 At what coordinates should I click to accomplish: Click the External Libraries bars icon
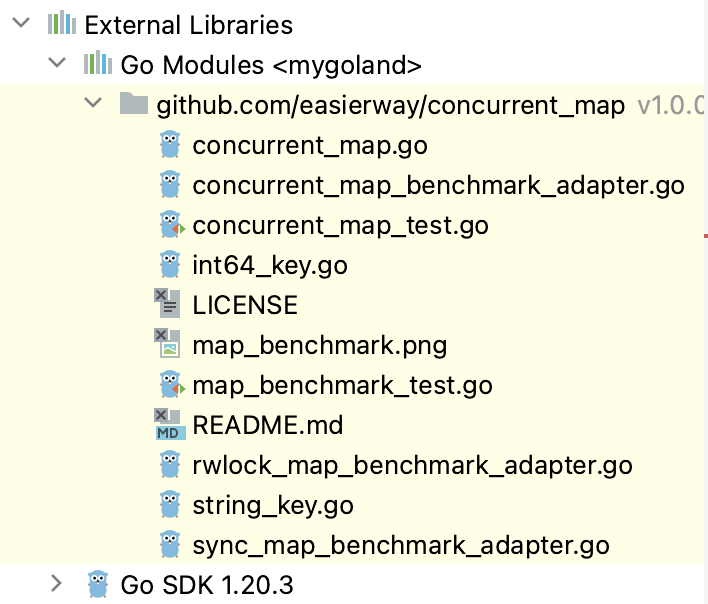62,23
